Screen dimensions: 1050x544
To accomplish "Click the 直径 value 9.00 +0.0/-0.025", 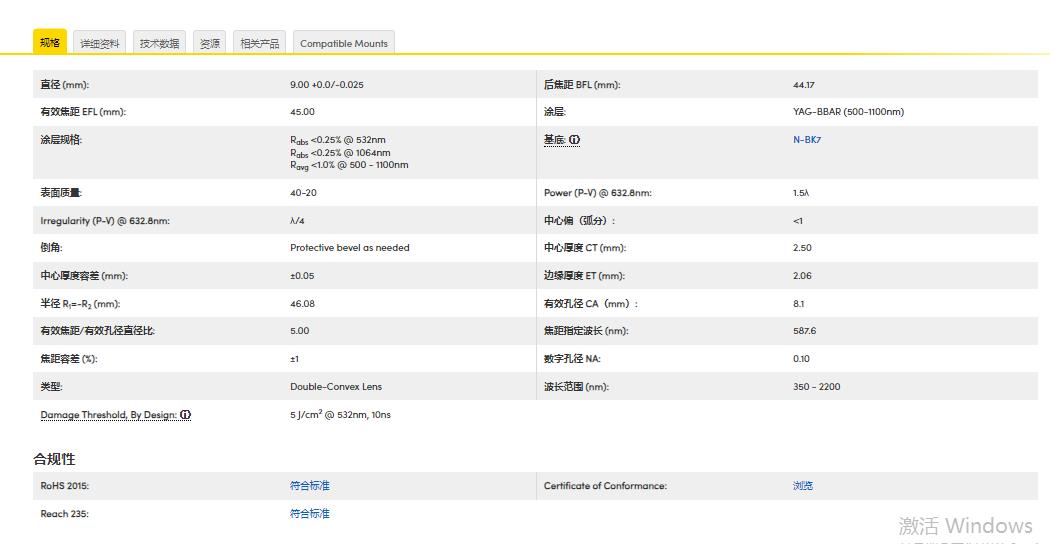I will pyautogui.click(x=326, y=85).
